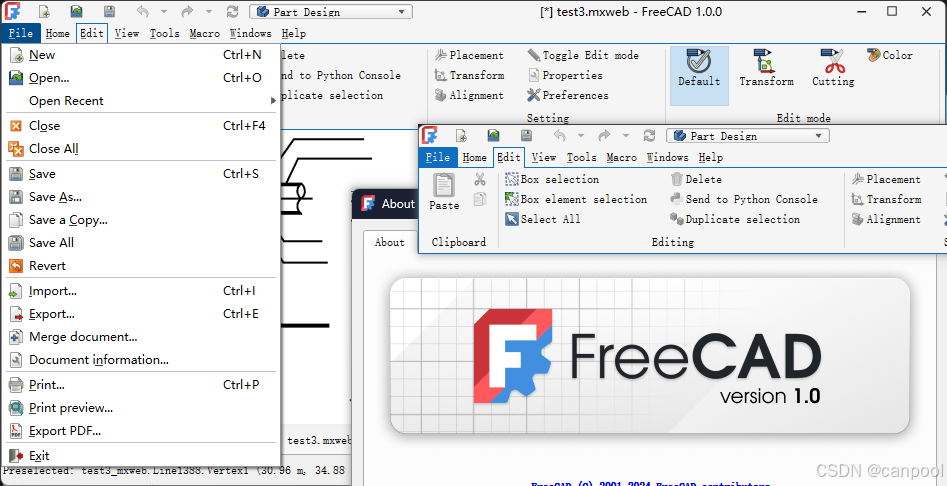This screenshot has width=947, height=486.
Task: Click the Open file icon in main title bar
Action: (77, 11)
